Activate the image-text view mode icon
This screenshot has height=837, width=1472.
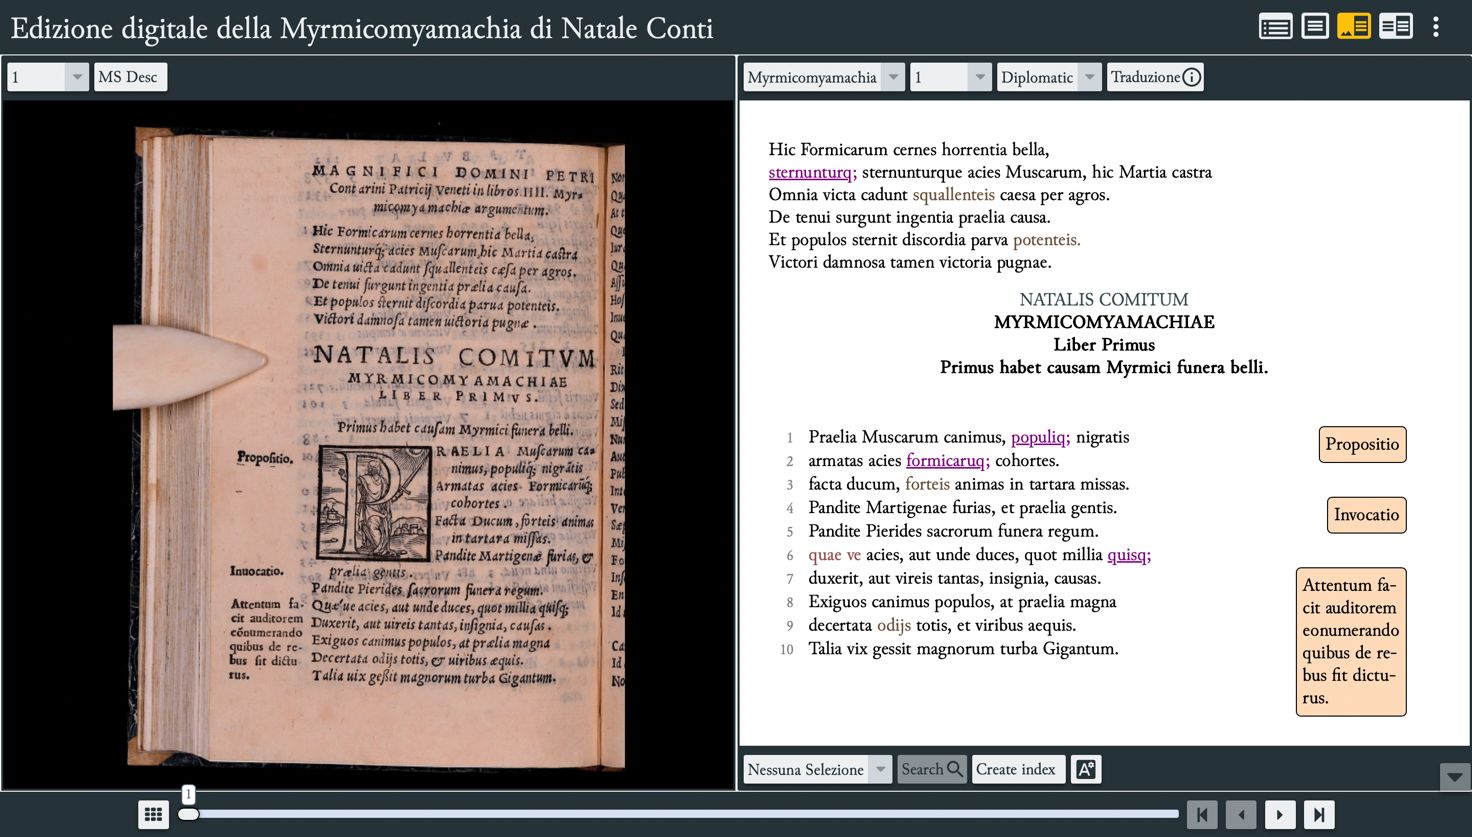click(x=1354, y=27)
